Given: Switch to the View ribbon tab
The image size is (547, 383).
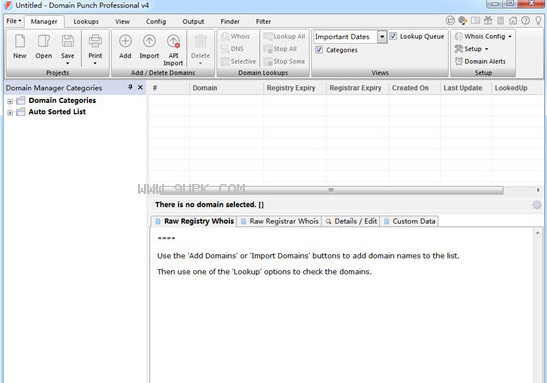Looking at the screenshot, I should point(122,22).
